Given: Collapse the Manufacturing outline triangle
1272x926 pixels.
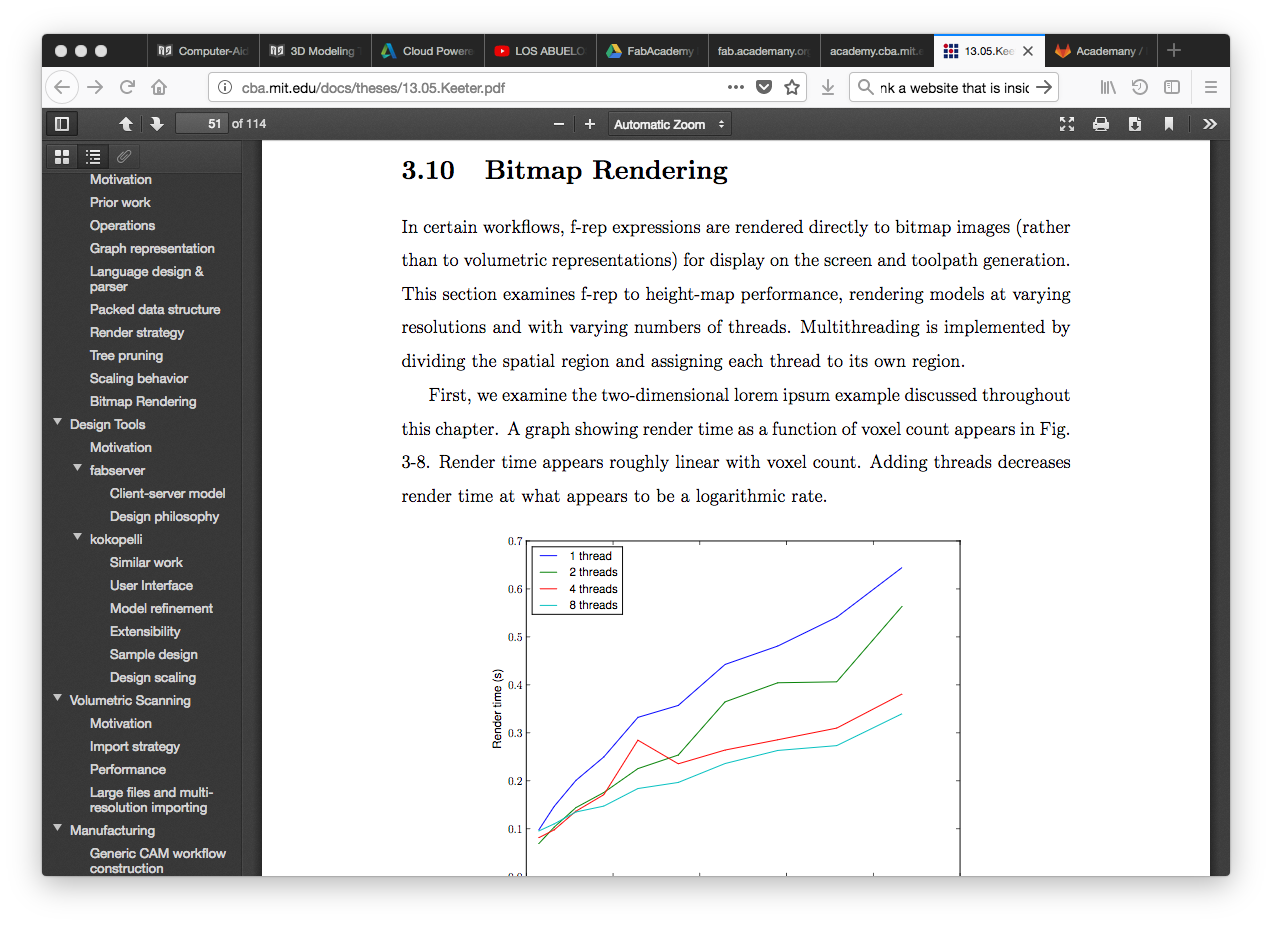Looking at the screenshot, I should [x=58, y=829].
